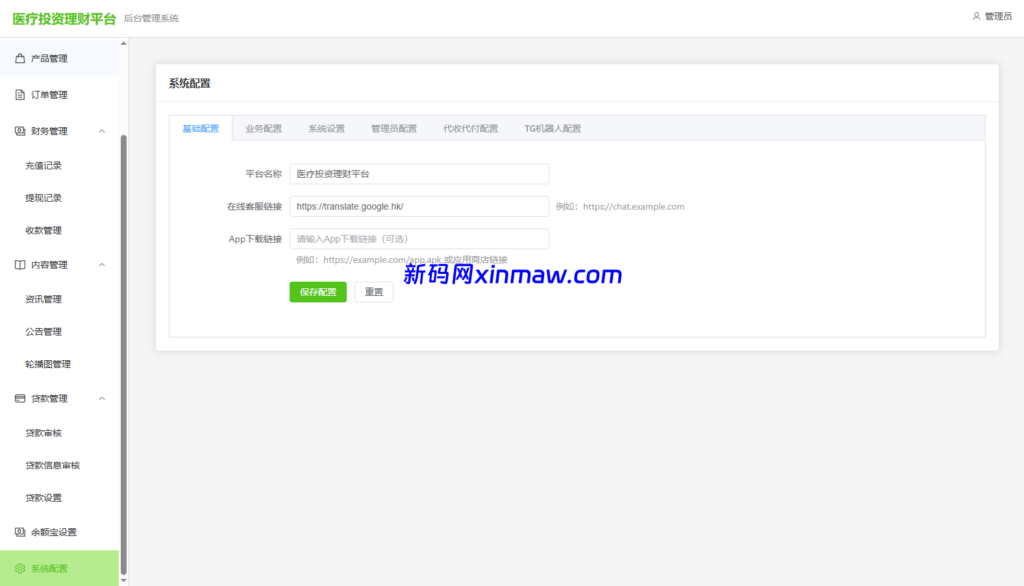This screenshot has height=586, width=1024.
Task: Switch to the 系统设置 tab
Action: pos(327,129)
